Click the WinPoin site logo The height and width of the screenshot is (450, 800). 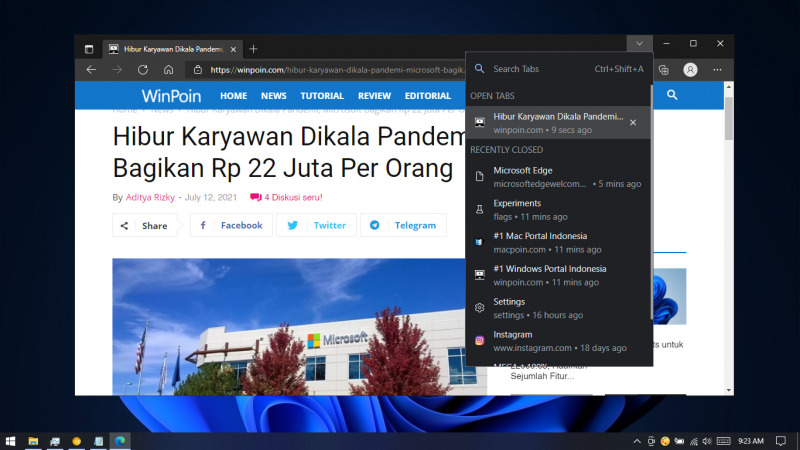coord(171,95)
